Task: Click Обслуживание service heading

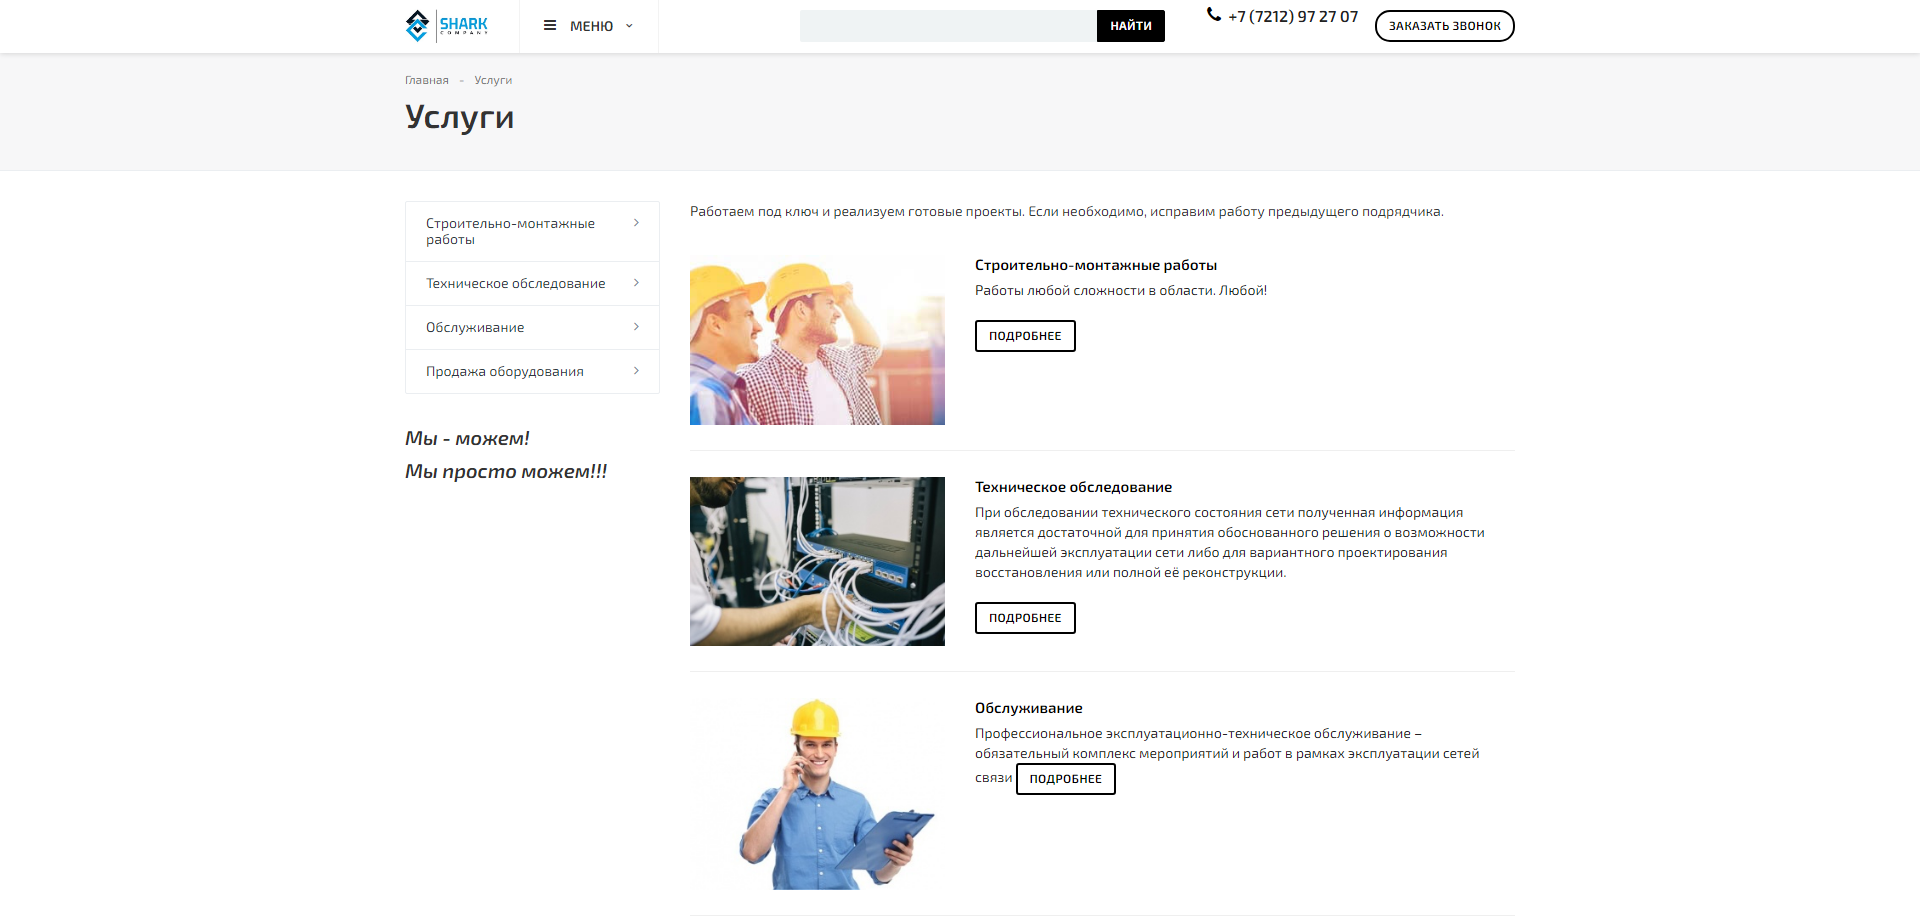Action: (x=1029, y=708)
